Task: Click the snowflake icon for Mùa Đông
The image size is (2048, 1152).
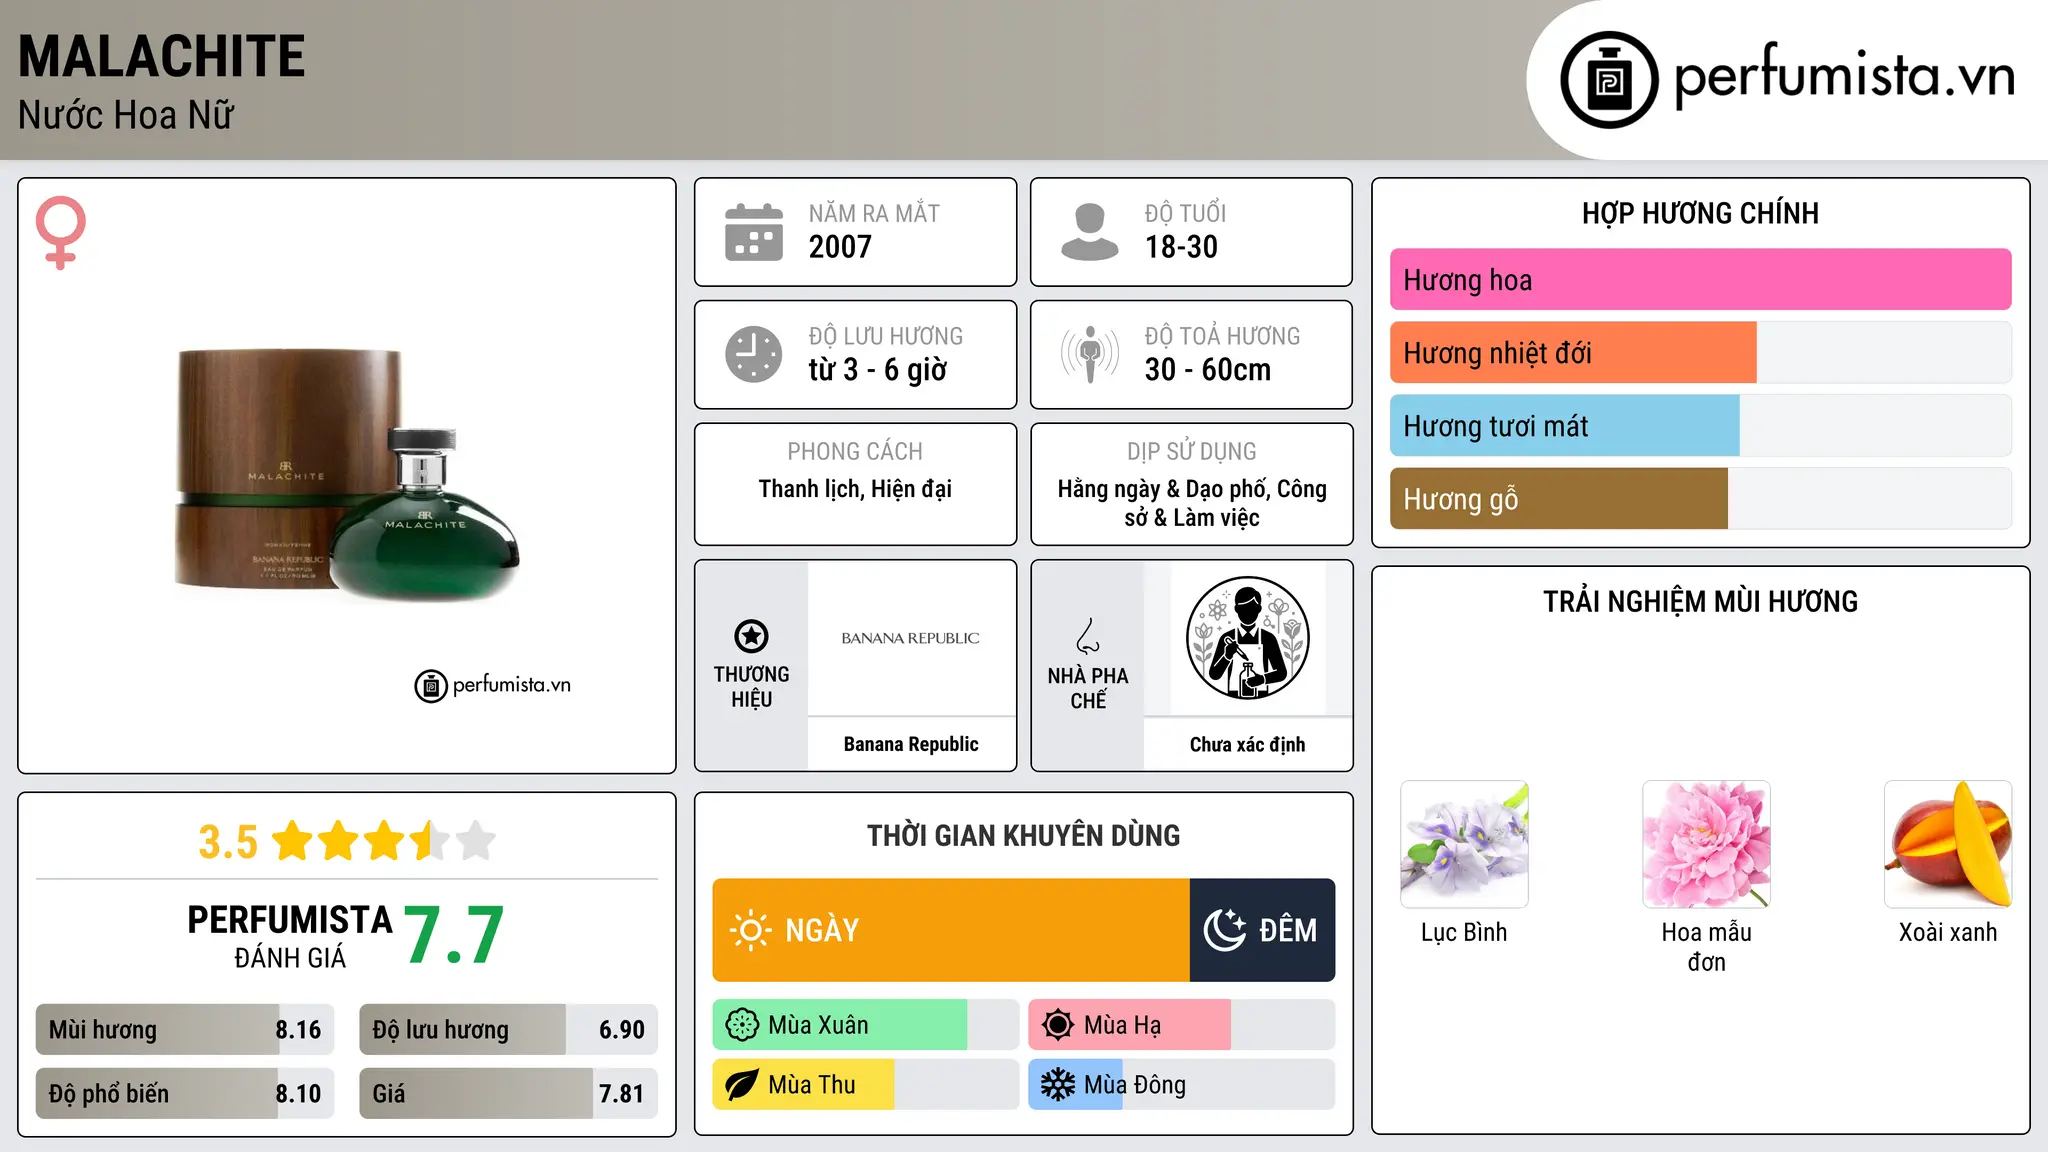Action: point(1058,1085)
